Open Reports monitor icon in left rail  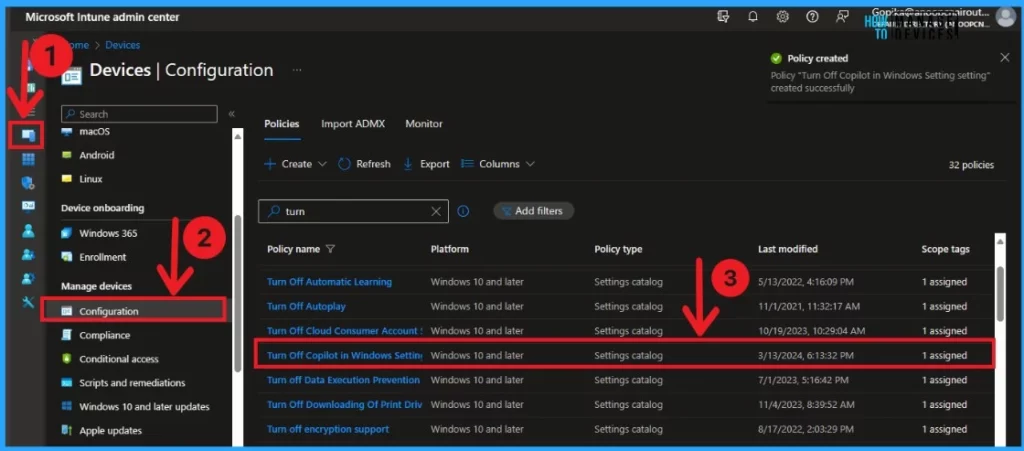click(x=28, y=207)
